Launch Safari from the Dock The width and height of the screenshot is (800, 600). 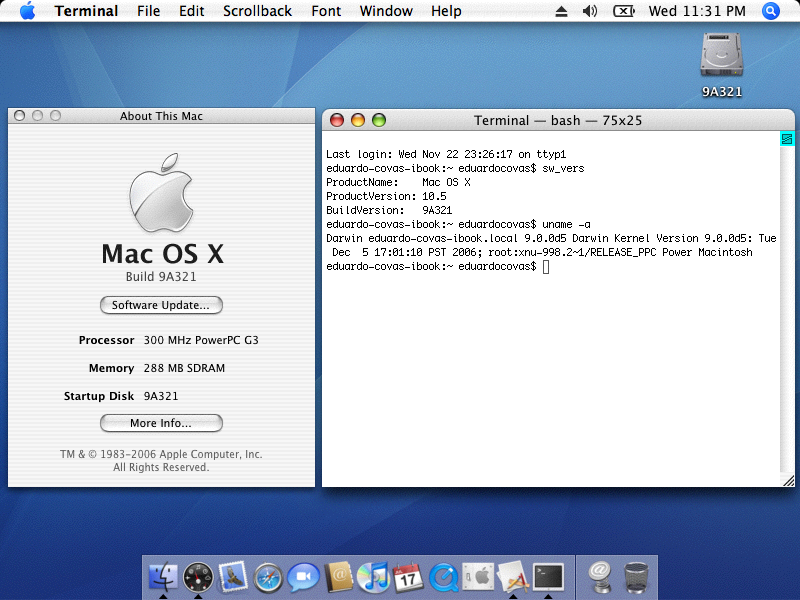click(x=268, y=576)
